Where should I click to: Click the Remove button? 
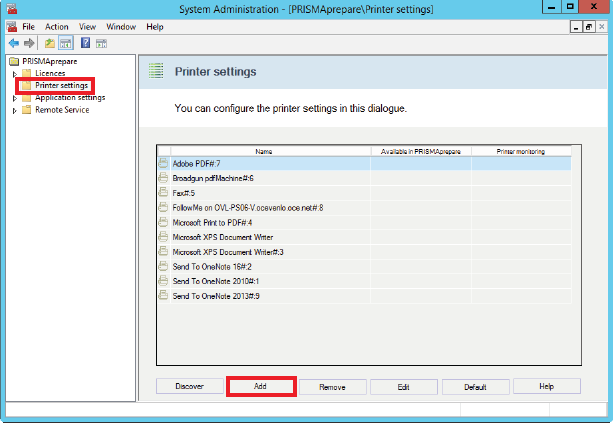333,387
